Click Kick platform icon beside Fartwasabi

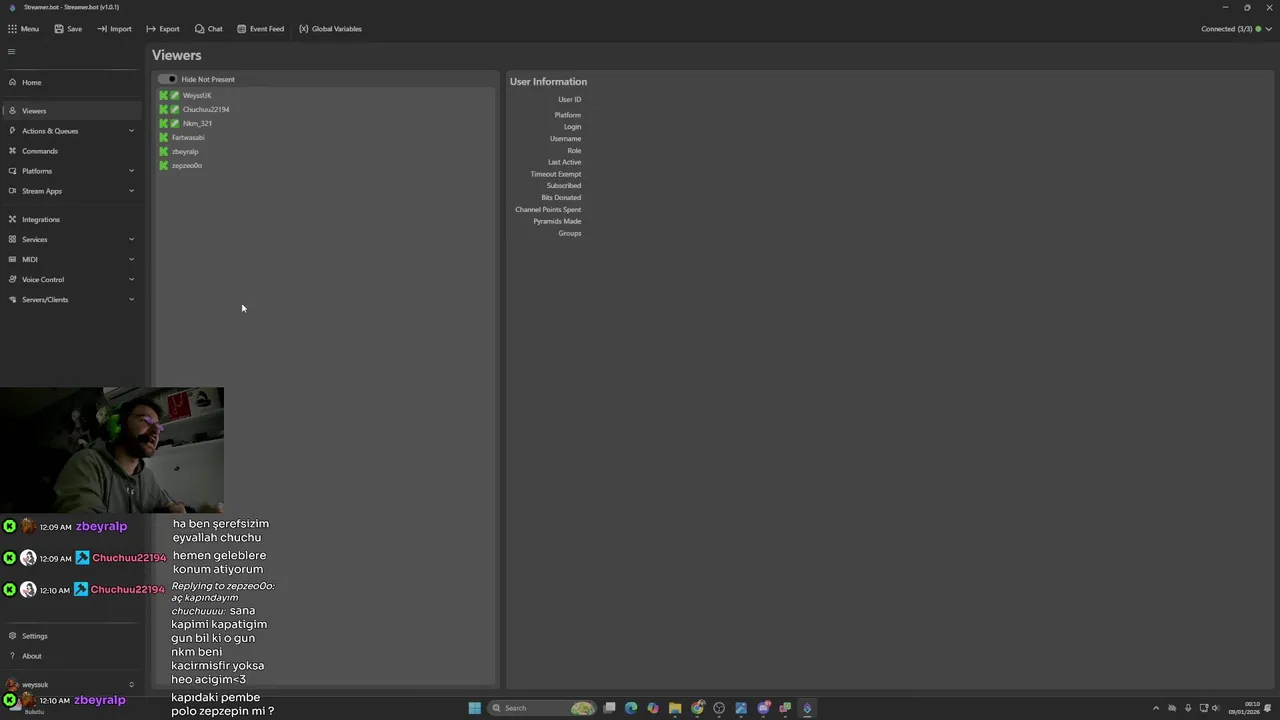(x=164, y=138)
